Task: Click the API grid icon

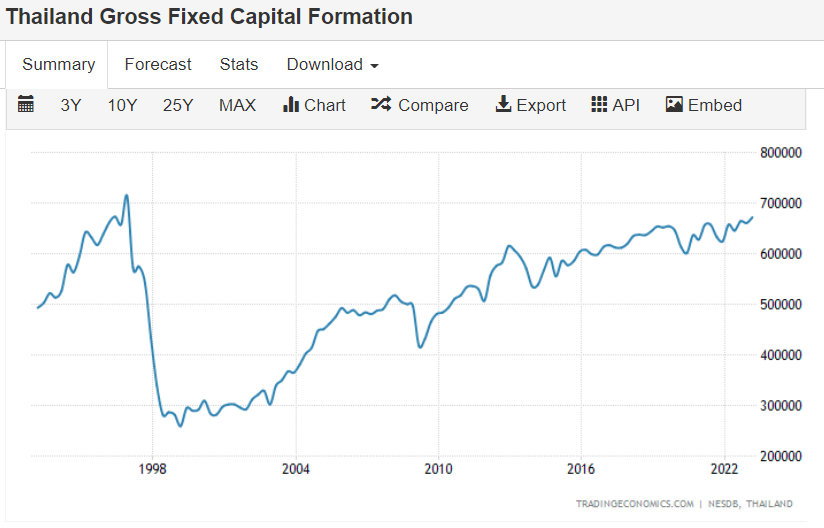Action: click(599, 105)
